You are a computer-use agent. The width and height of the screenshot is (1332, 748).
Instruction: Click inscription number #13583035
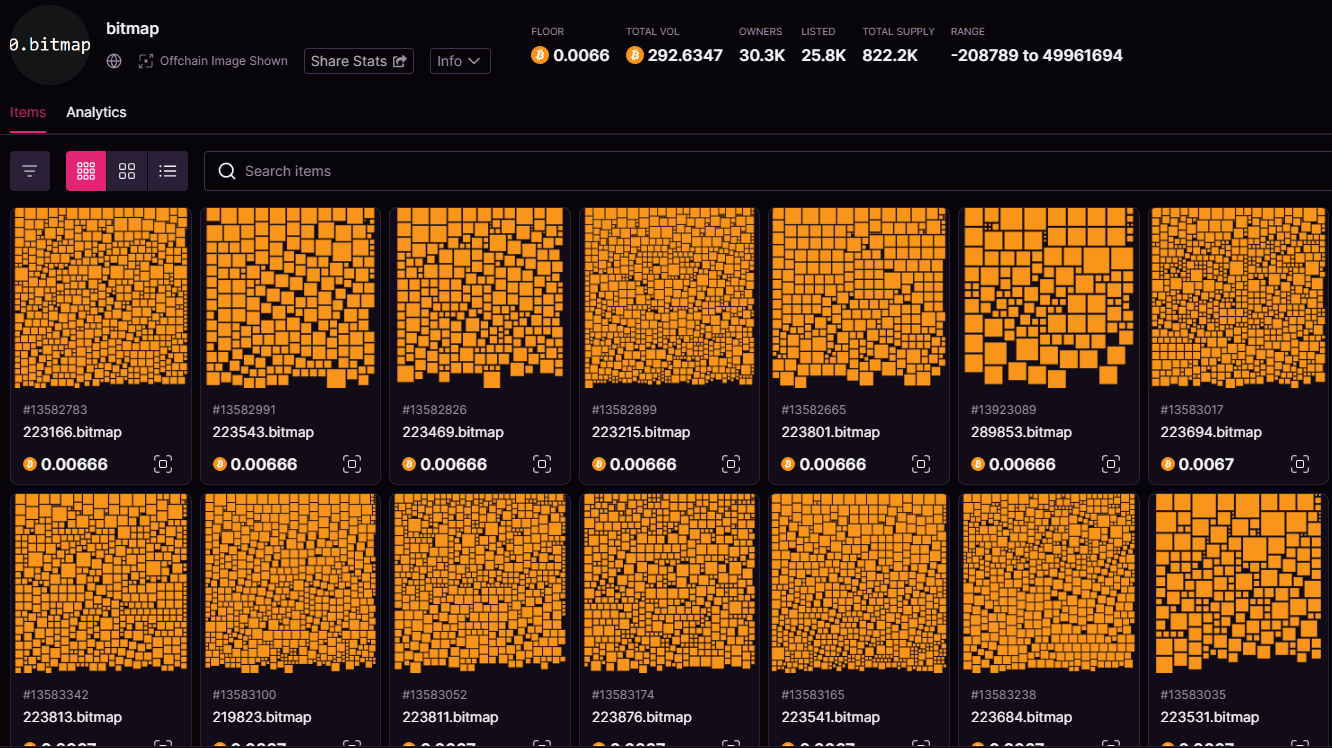point(1192,695)
